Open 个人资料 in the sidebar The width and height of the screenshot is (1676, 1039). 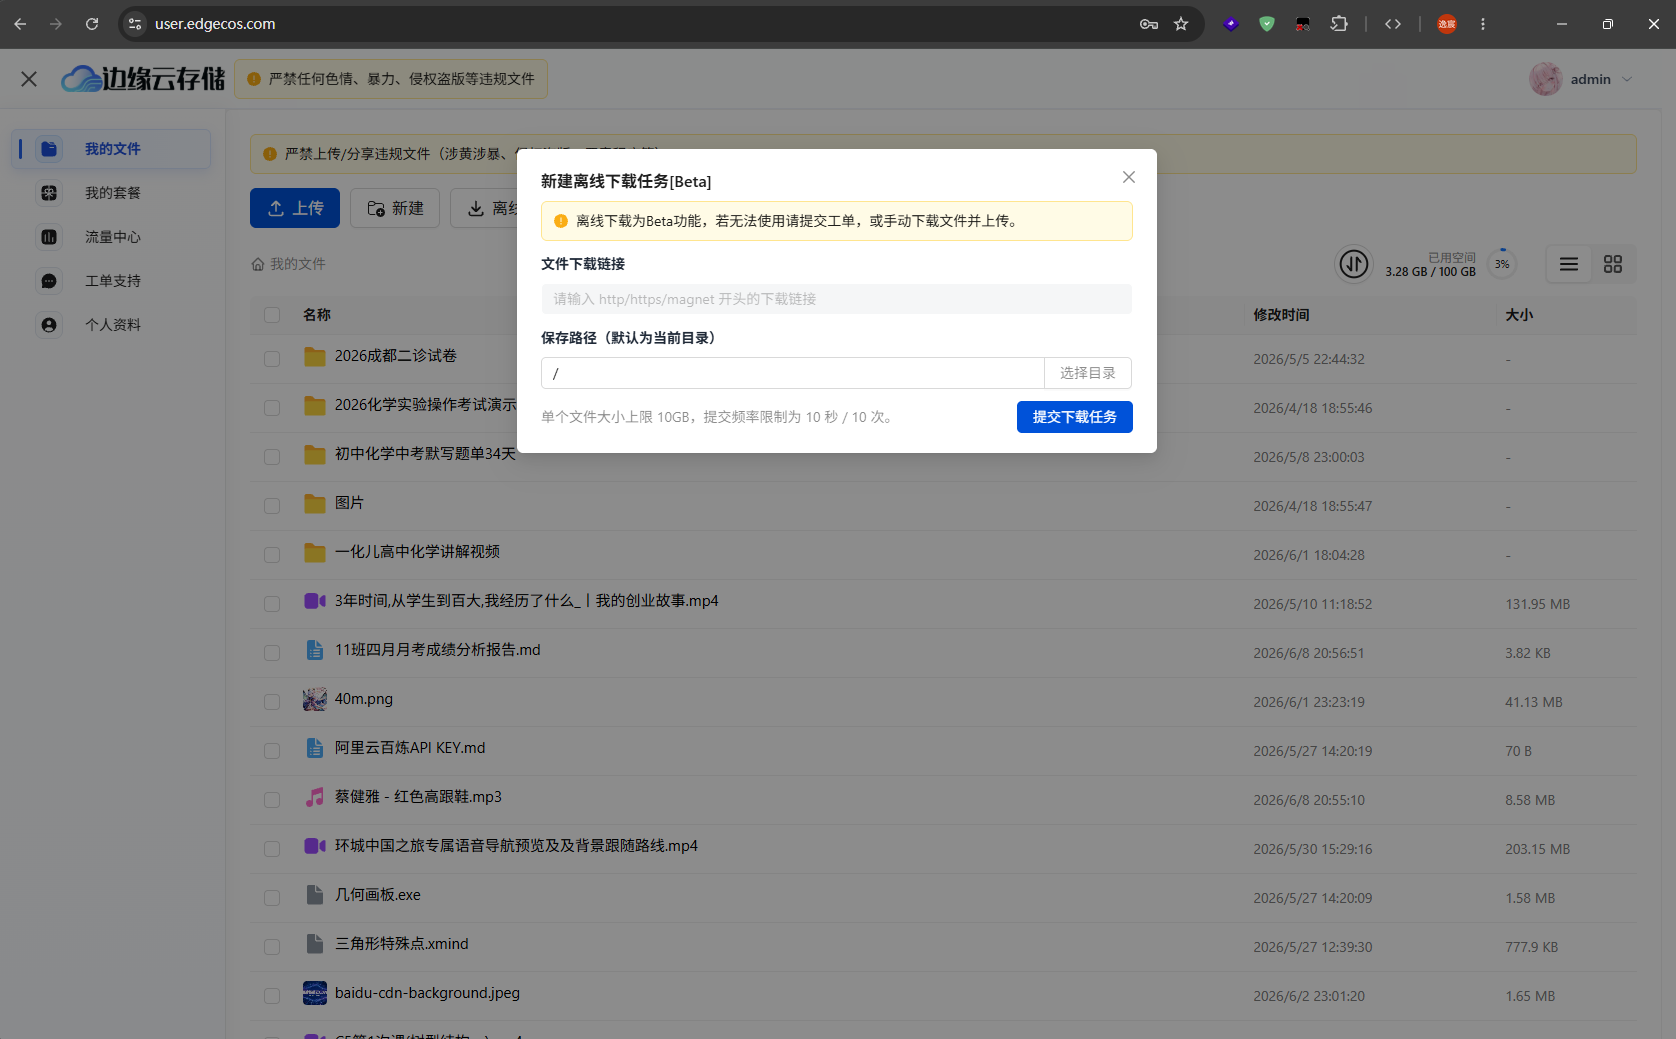coord(112,325)
